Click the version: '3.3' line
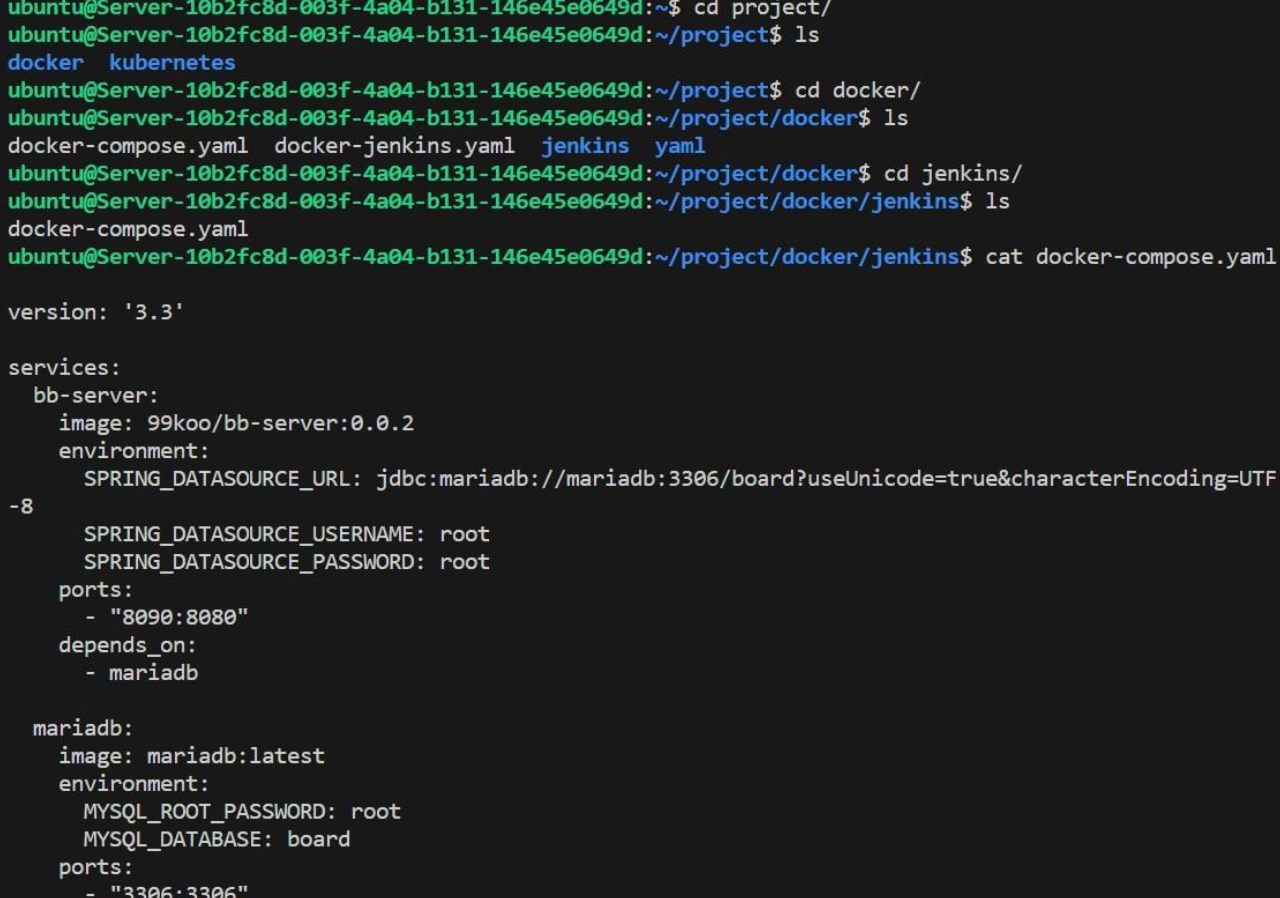Screen dimensions: 1280x898 [x=96, y=312]
